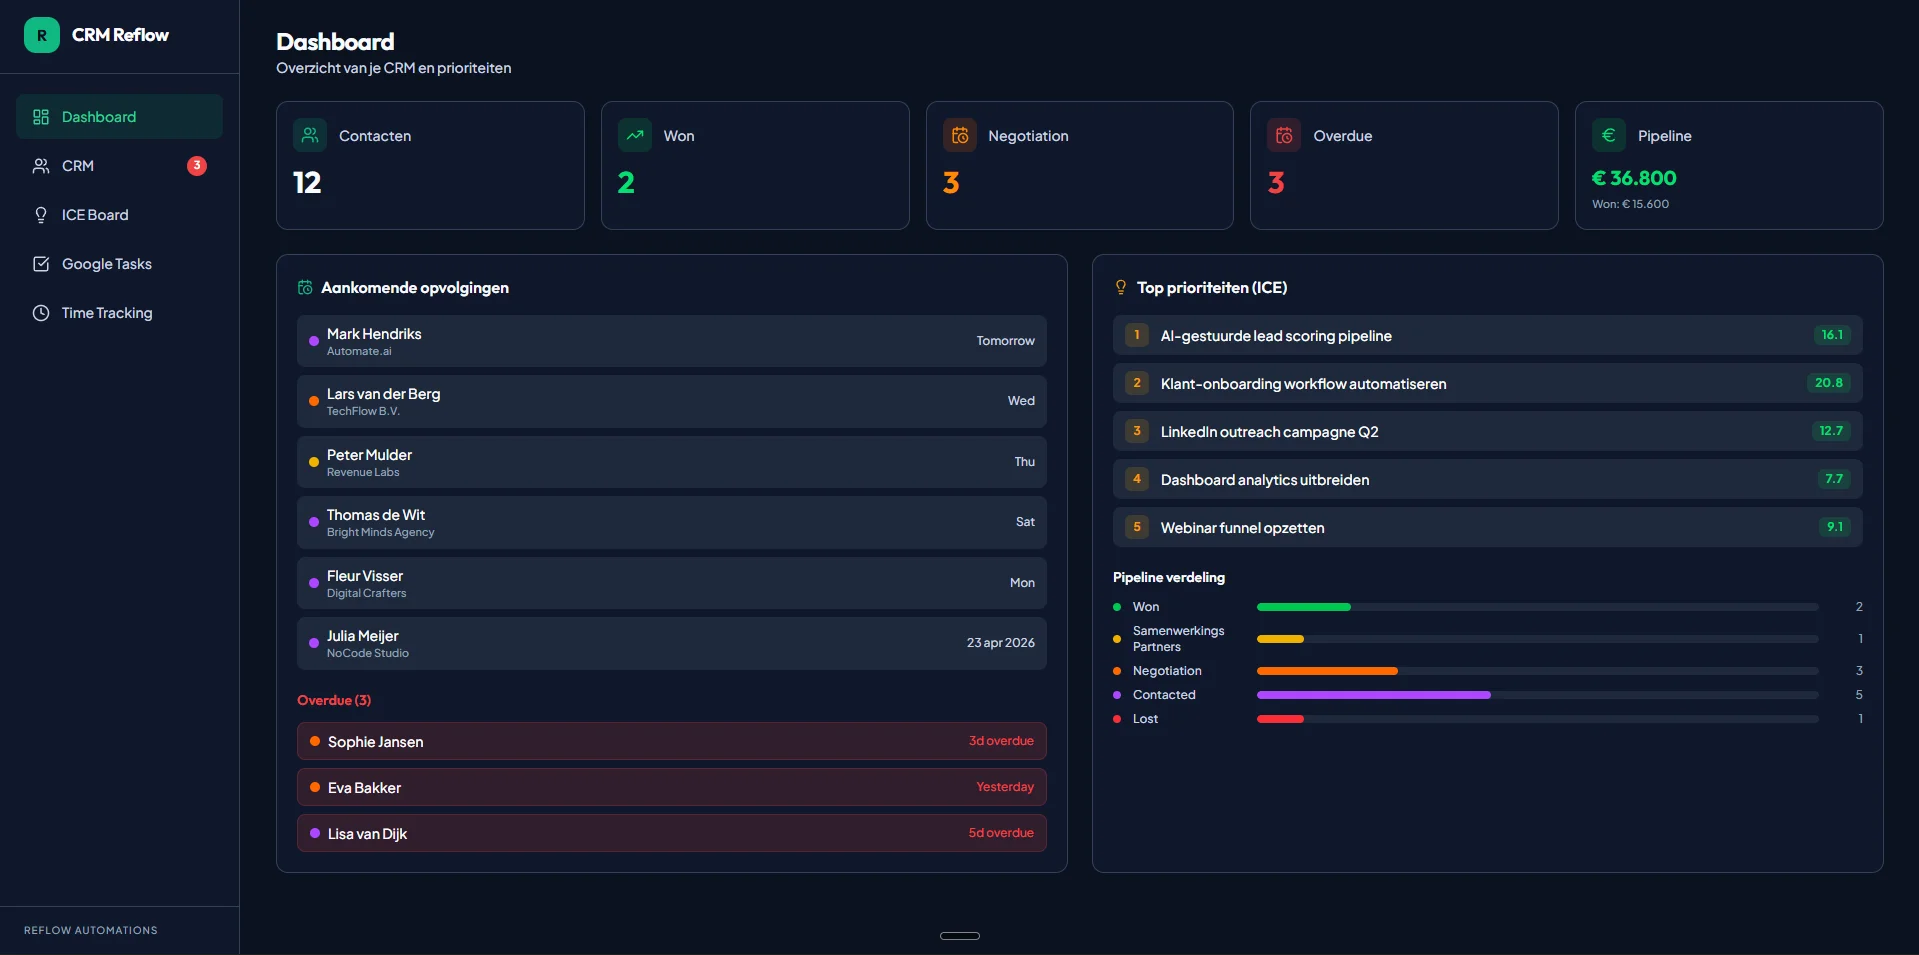Screen dimensions: 1919x955
Task: Navigate to Google Tasks
Action: (119, 264)
